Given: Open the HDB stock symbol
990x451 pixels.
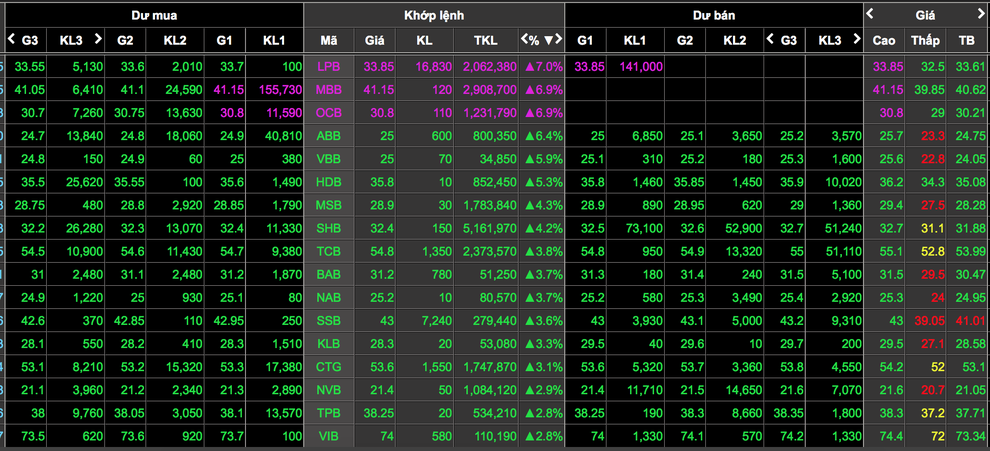Looking at the screenshot, I should pos(328,182).
